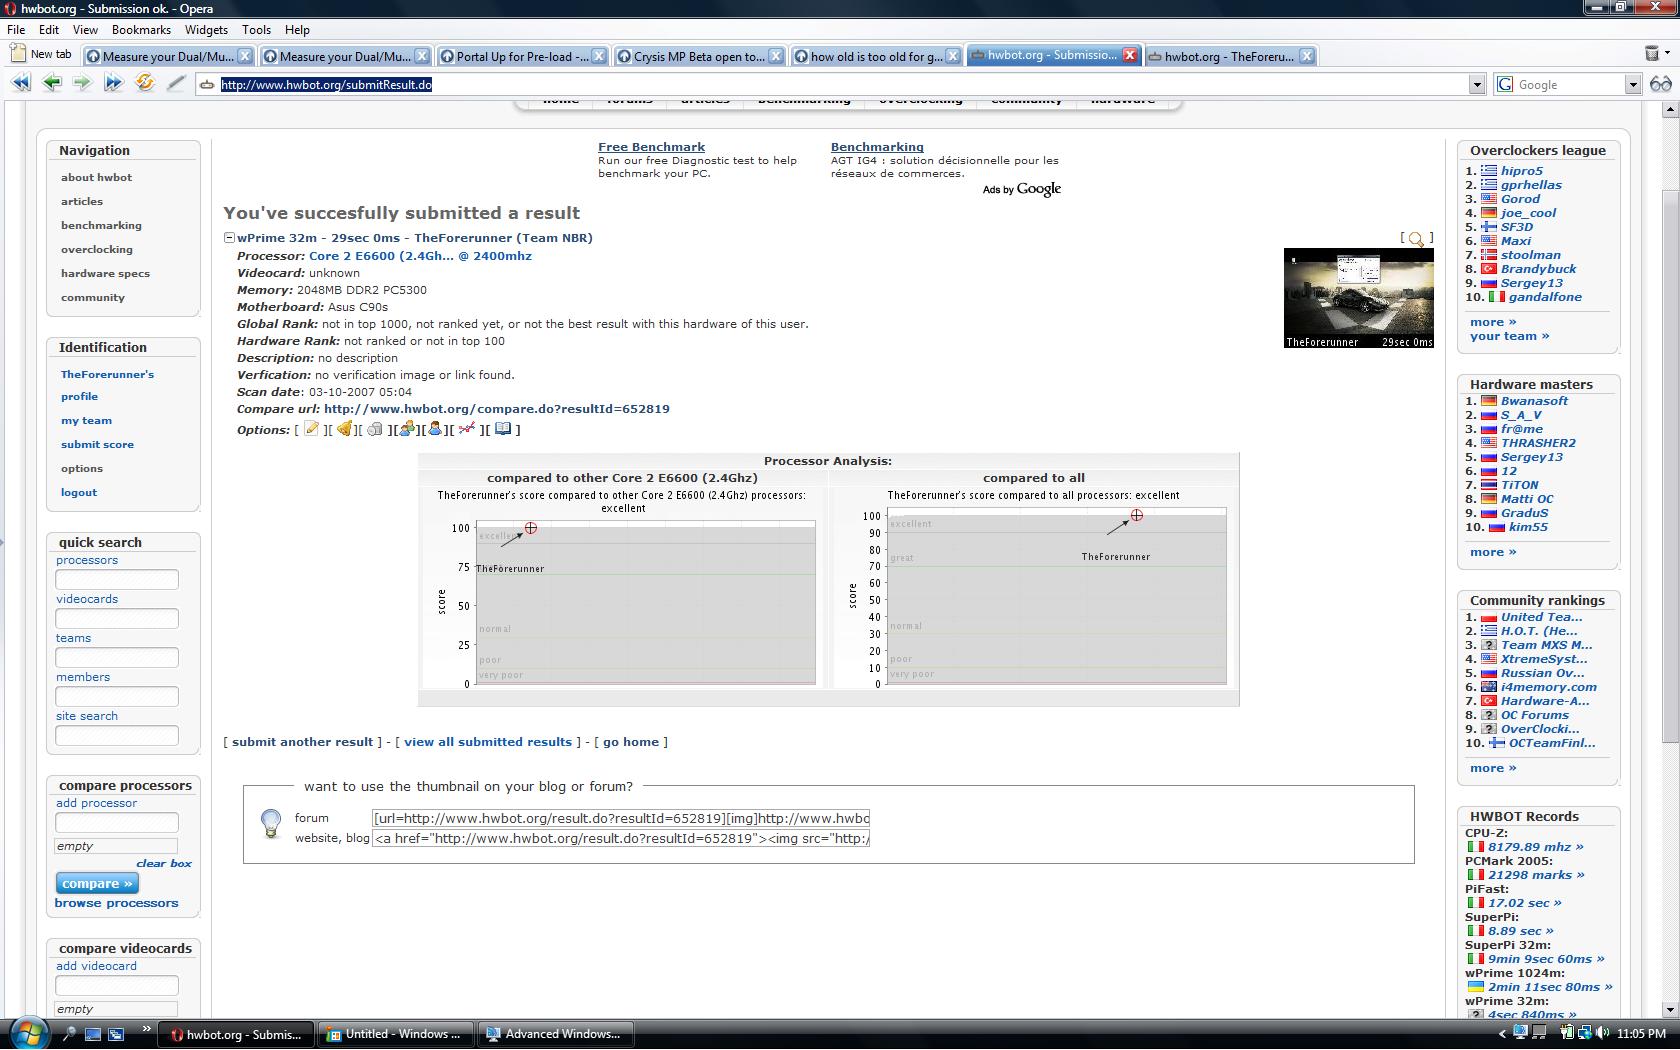Go back with the green Back arrow
This screenshot has height=1050, width=1680.
[x=51, y=84]
